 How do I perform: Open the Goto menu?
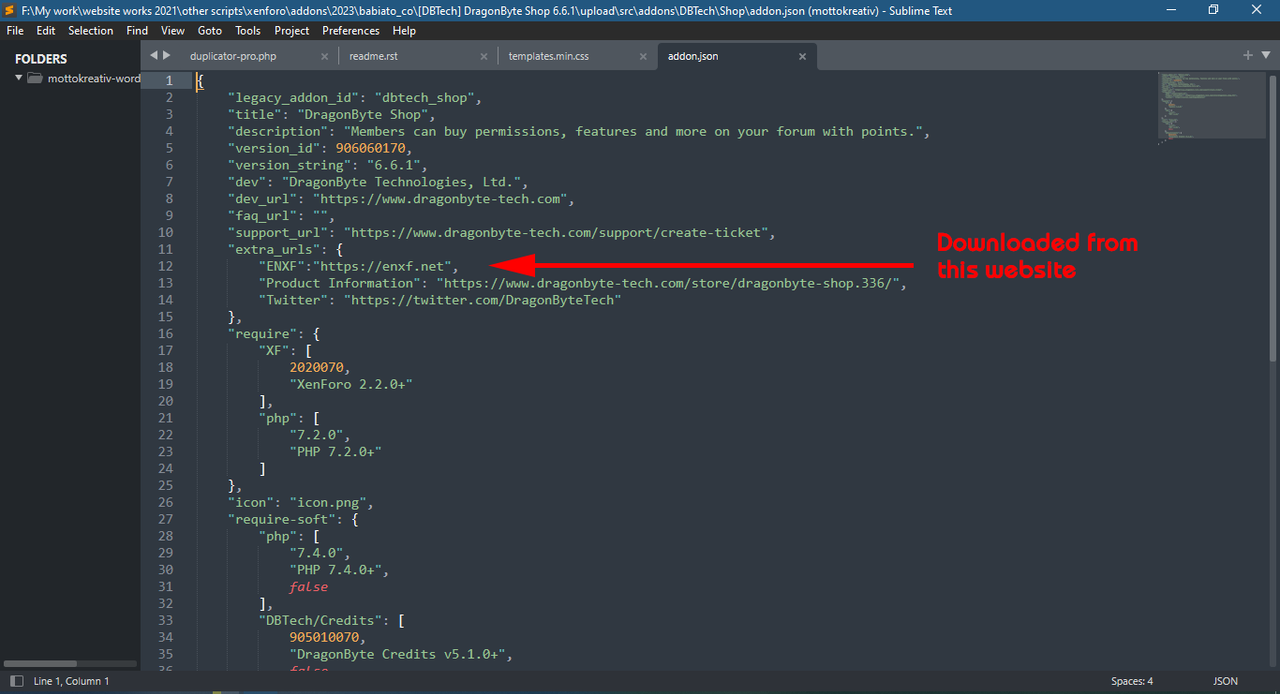click(x=210, y=31)
